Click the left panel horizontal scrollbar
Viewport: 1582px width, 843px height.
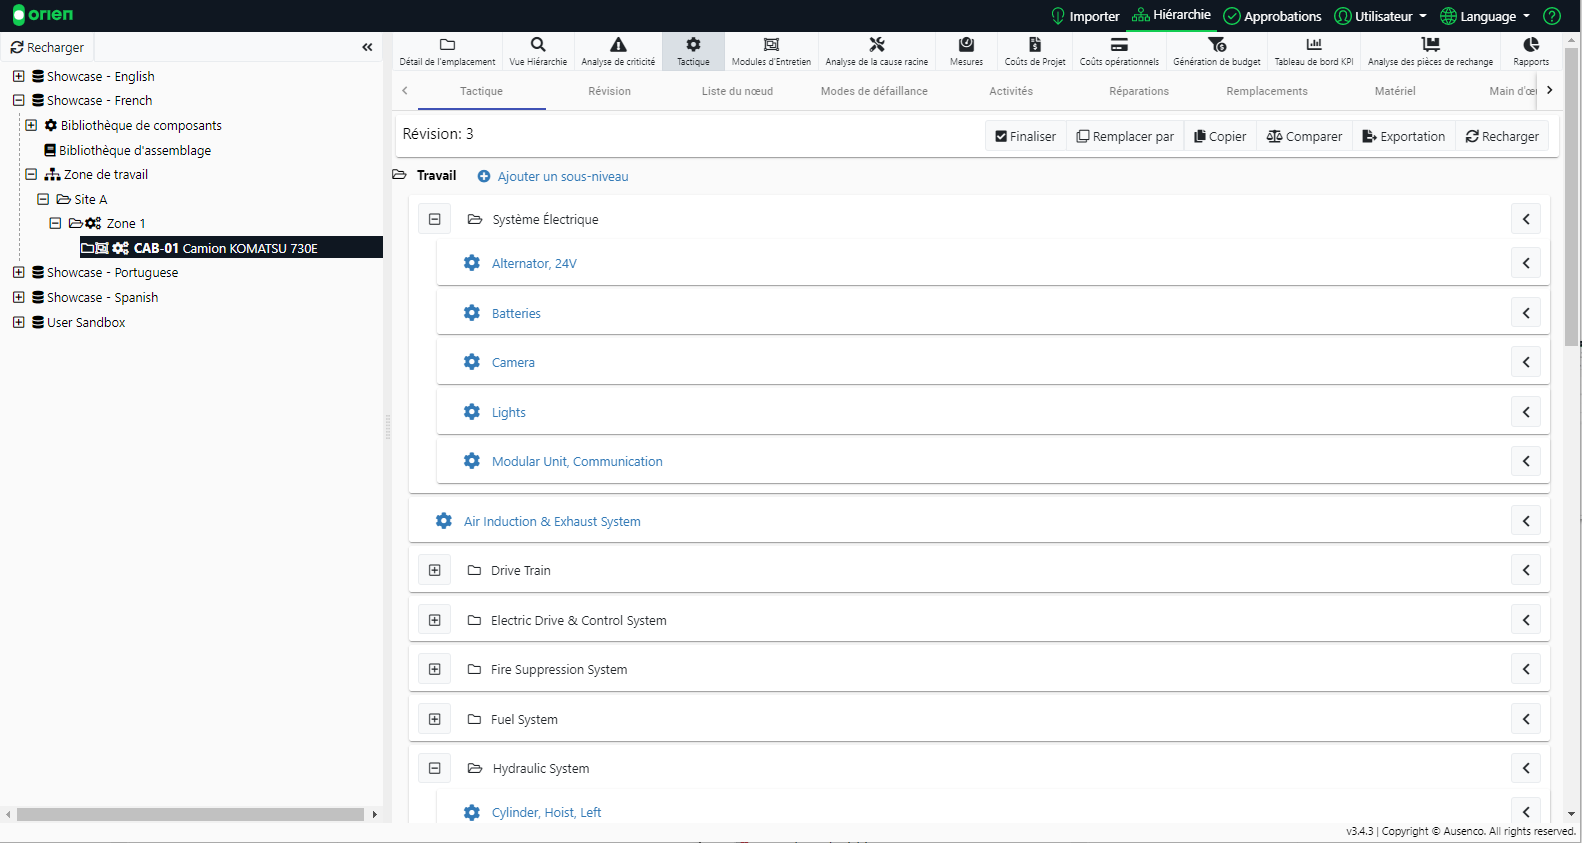[x=190, y=814]
